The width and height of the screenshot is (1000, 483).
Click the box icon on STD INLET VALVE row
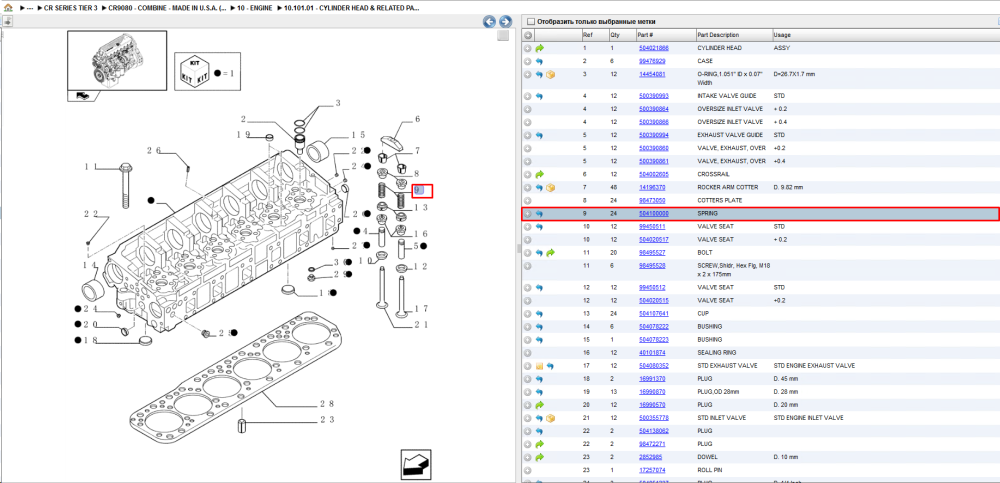point(550,418)
